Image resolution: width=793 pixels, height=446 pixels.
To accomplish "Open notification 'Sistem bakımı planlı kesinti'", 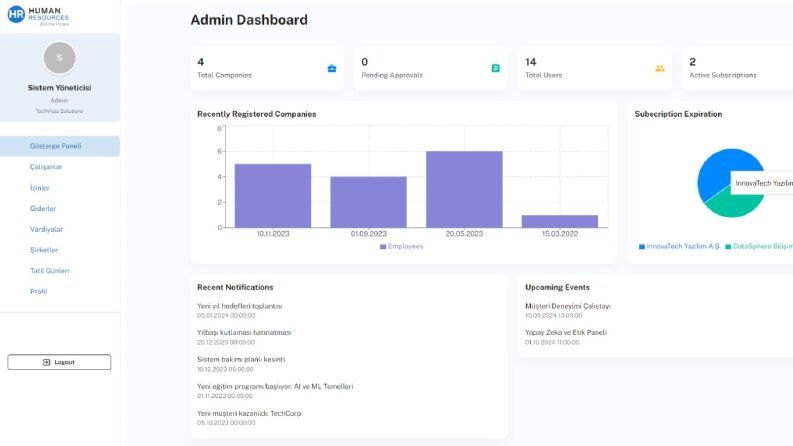I will coord(241,364).
